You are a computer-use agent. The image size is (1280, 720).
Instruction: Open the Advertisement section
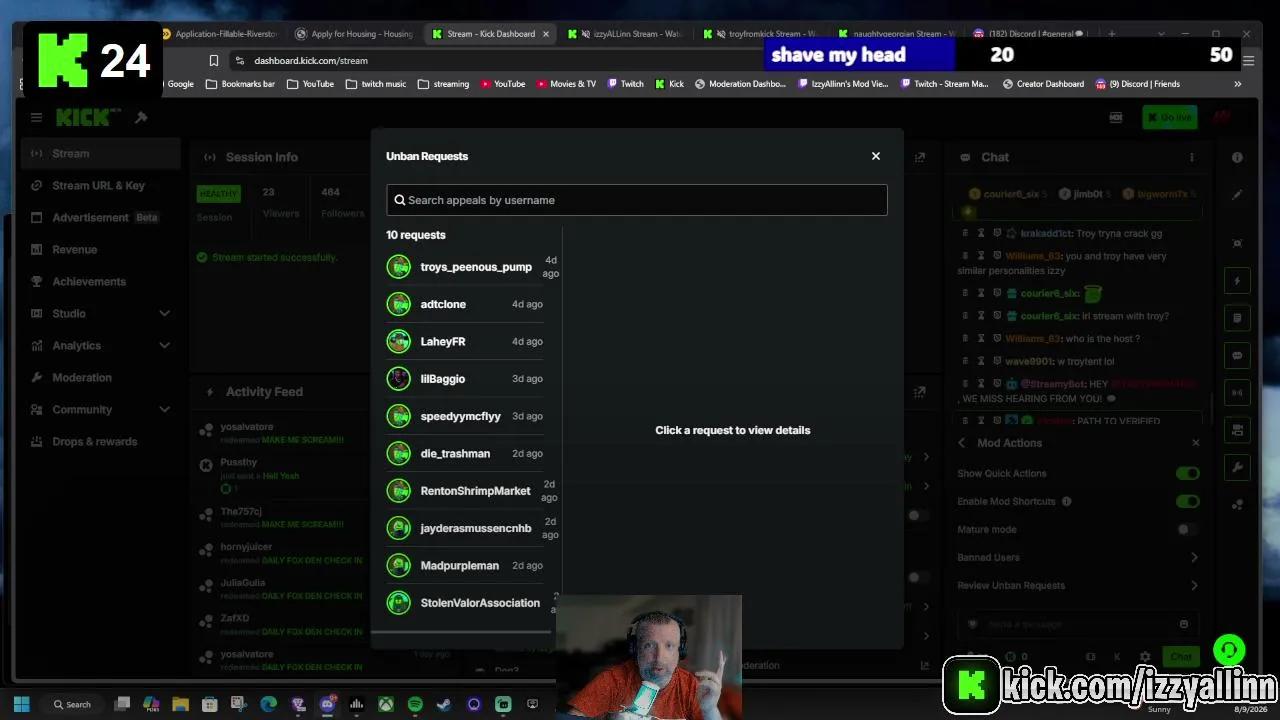100,217
